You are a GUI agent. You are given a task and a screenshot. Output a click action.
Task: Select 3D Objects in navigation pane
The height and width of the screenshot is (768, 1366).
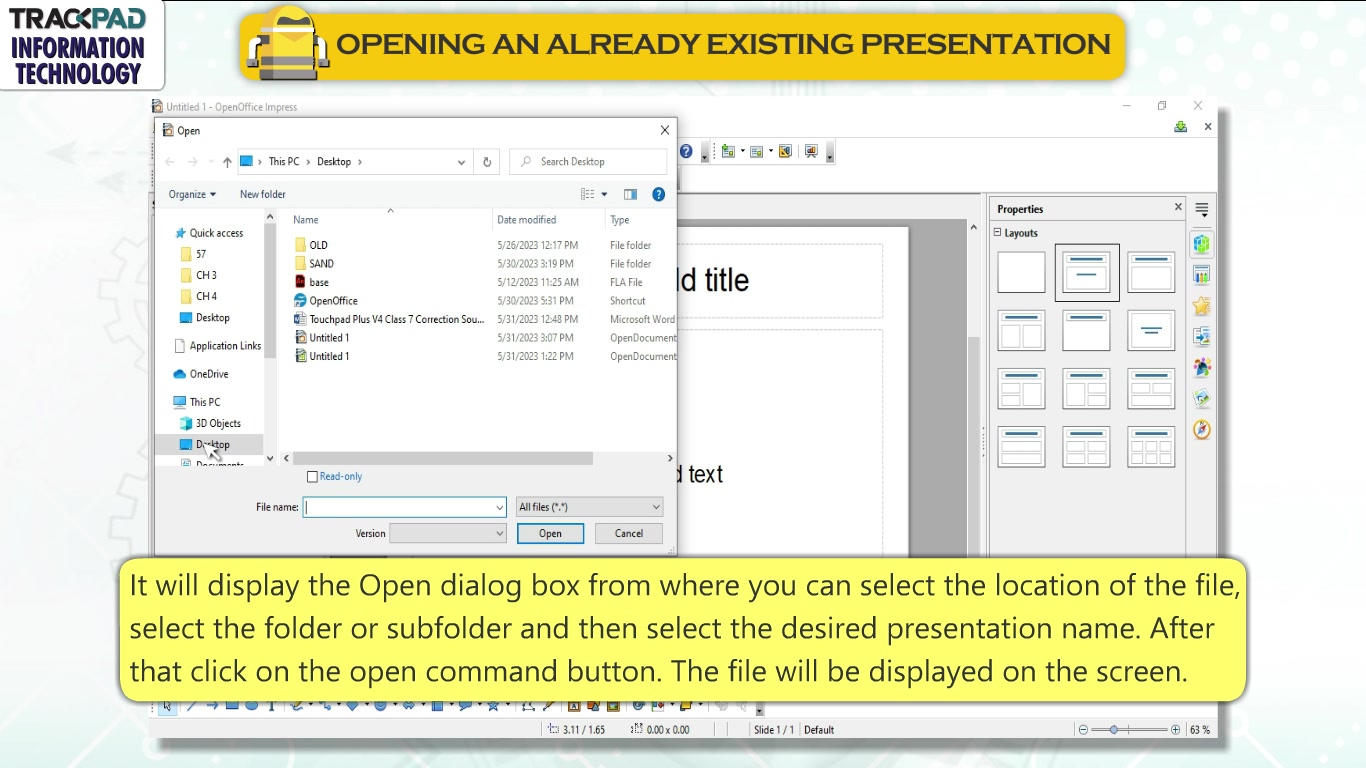211,423
